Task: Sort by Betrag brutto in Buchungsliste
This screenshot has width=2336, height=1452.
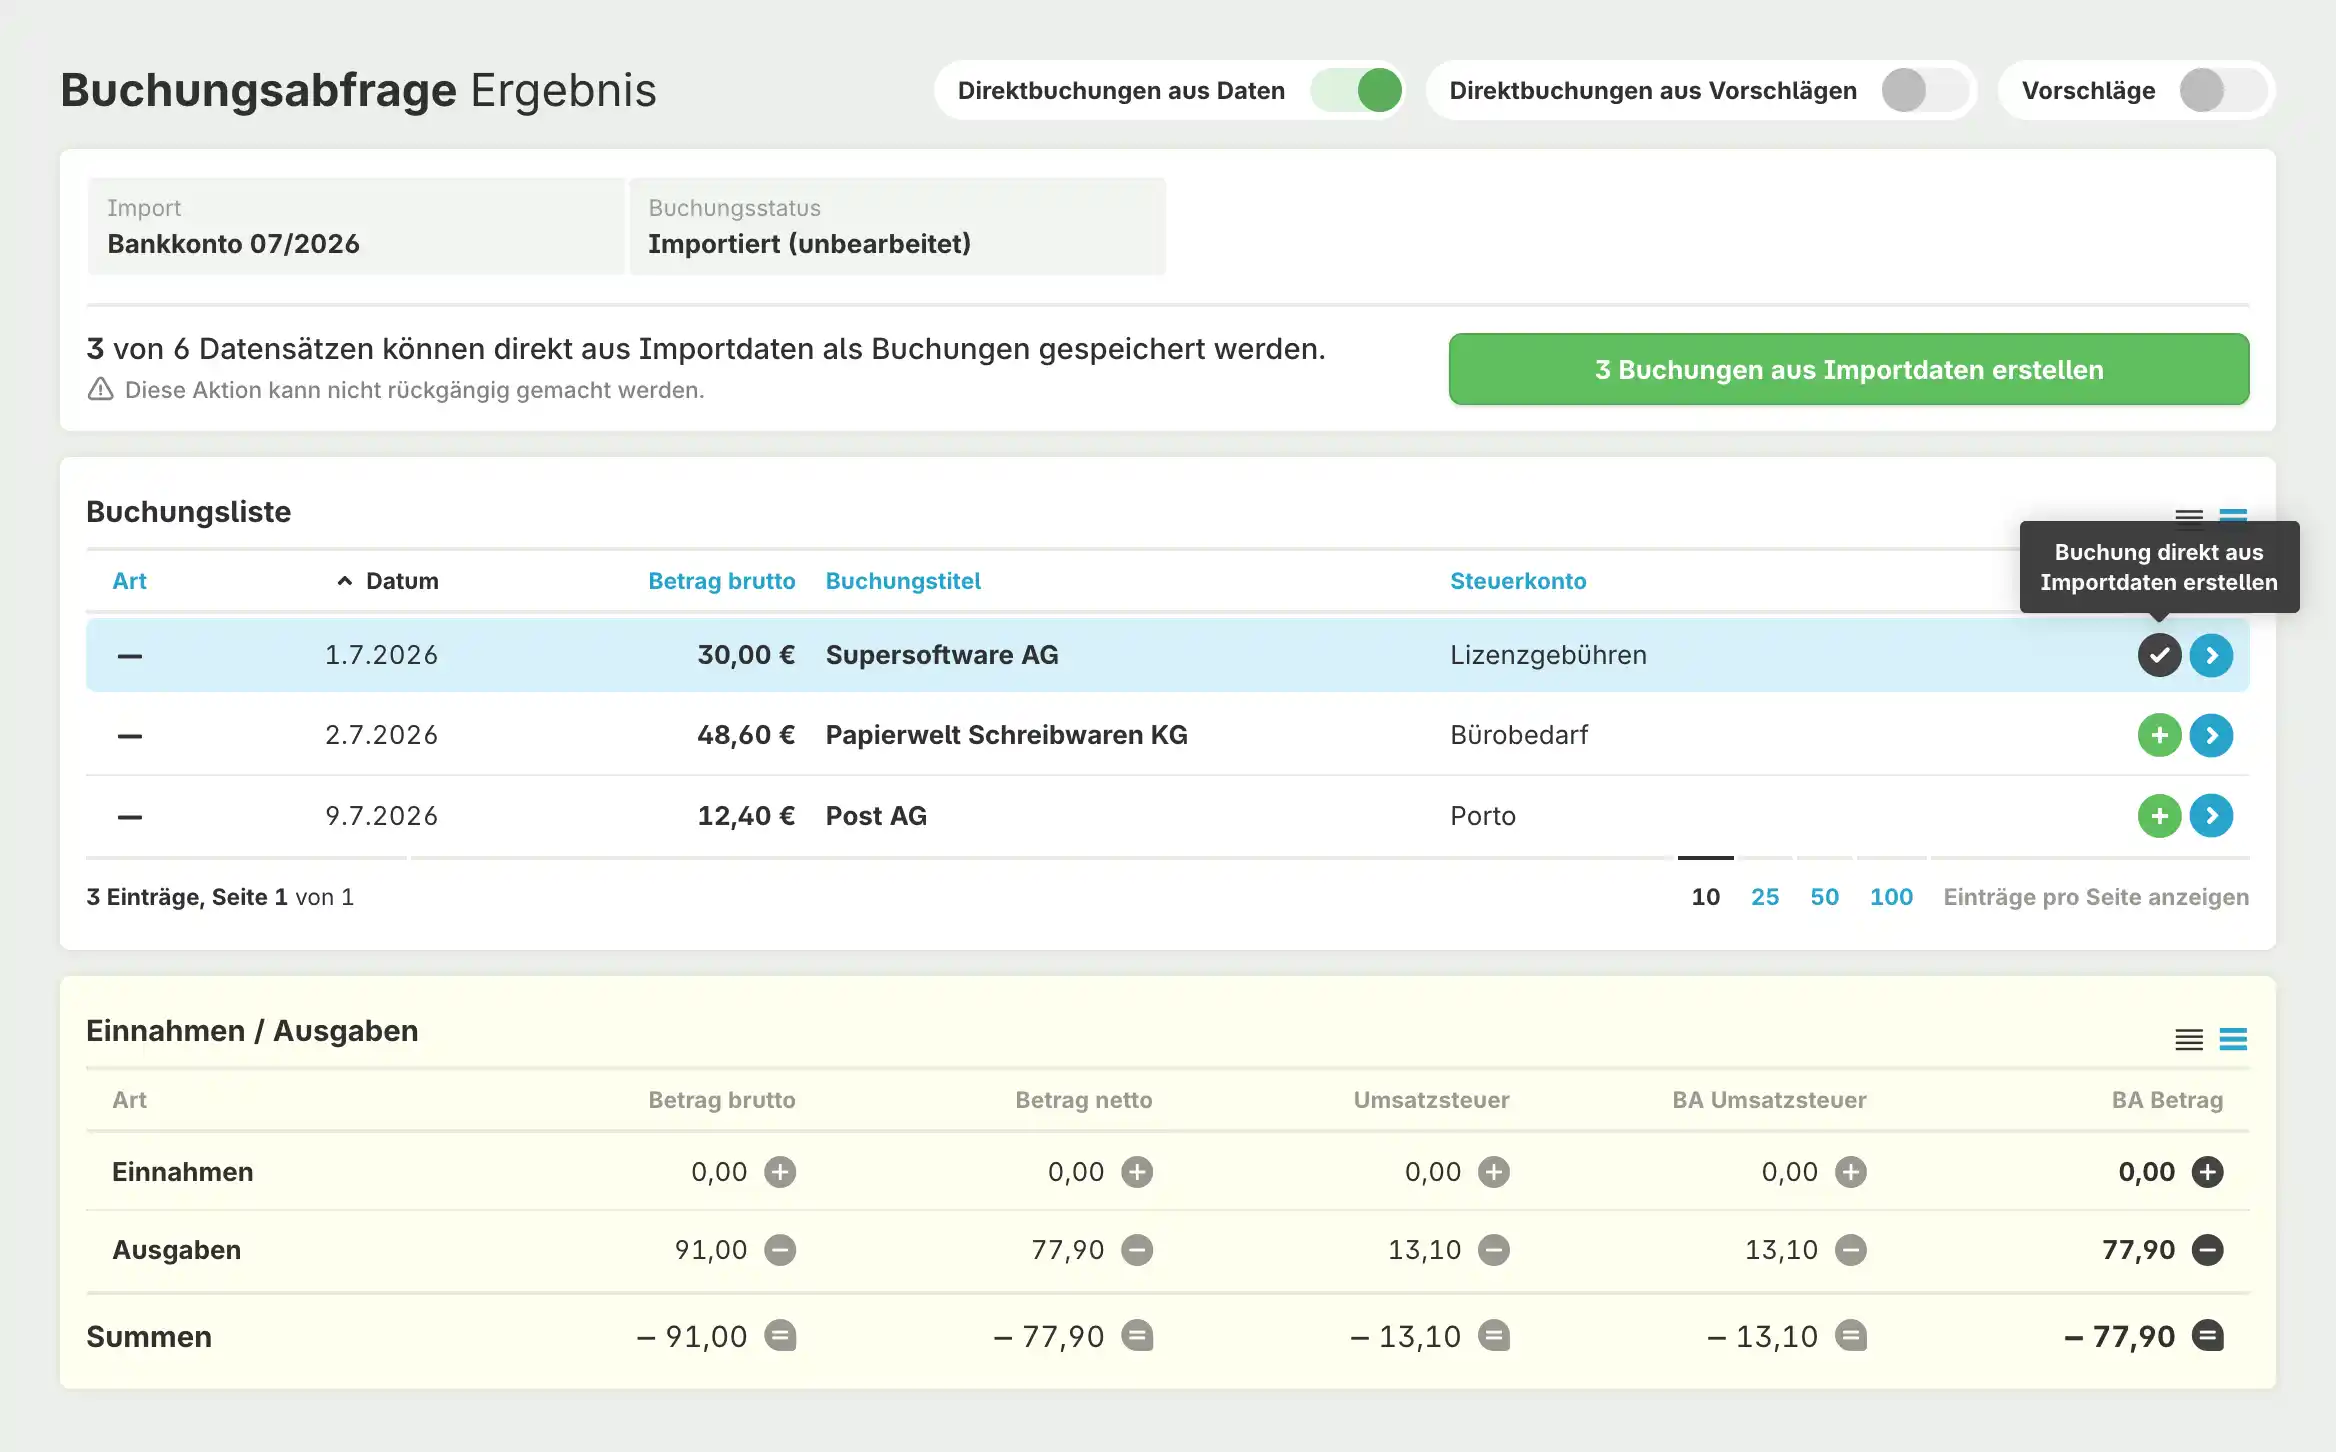Action: point(721,581)
